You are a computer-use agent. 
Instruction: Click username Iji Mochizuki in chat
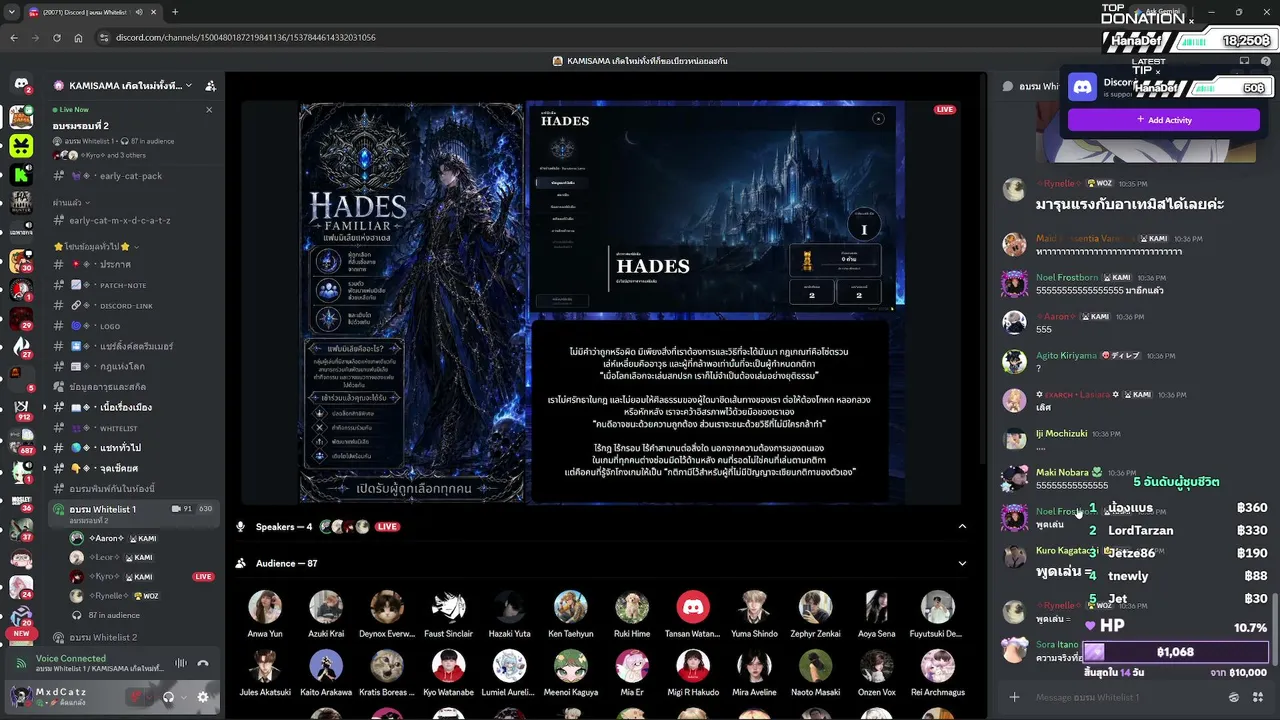(1062, 433)
